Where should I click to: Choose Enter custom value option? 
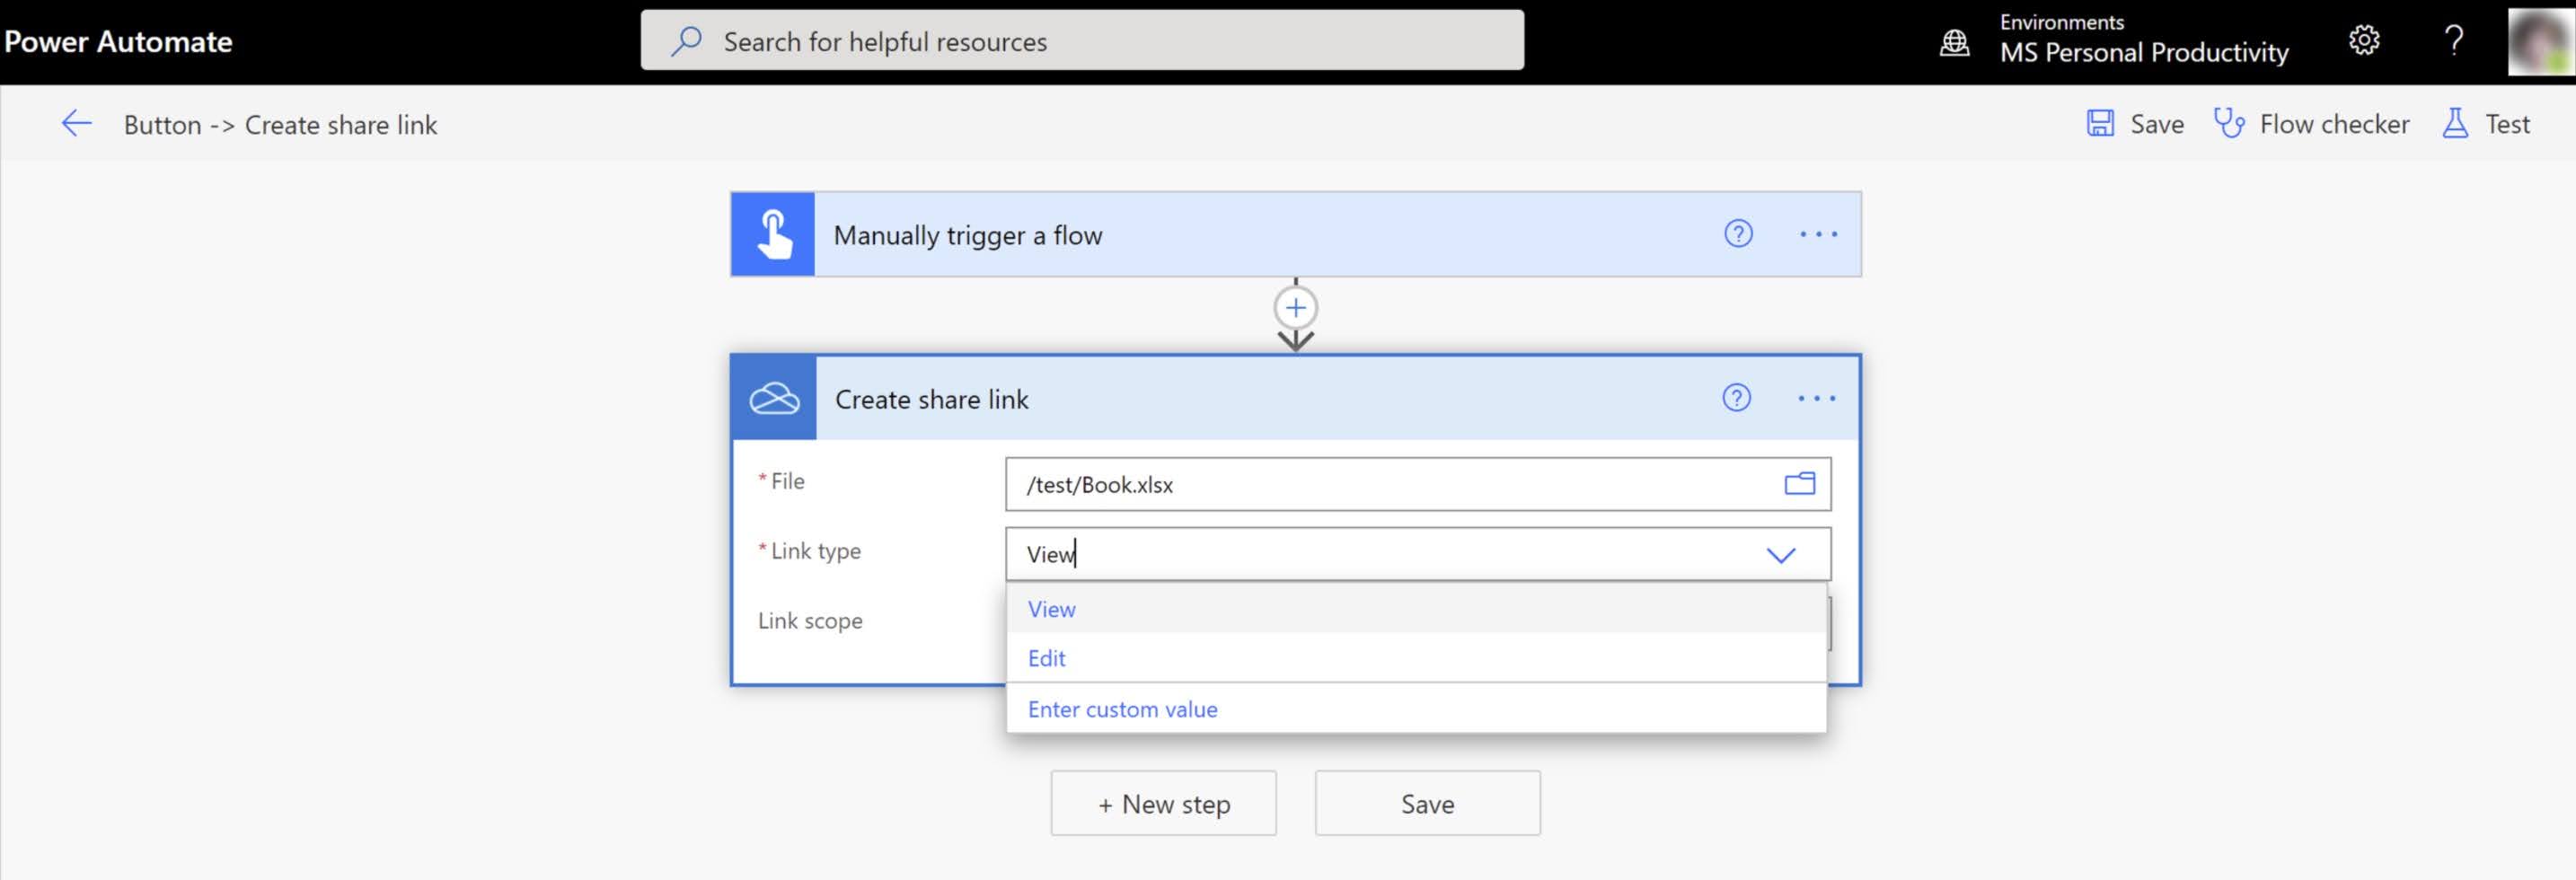point(1416,709)
